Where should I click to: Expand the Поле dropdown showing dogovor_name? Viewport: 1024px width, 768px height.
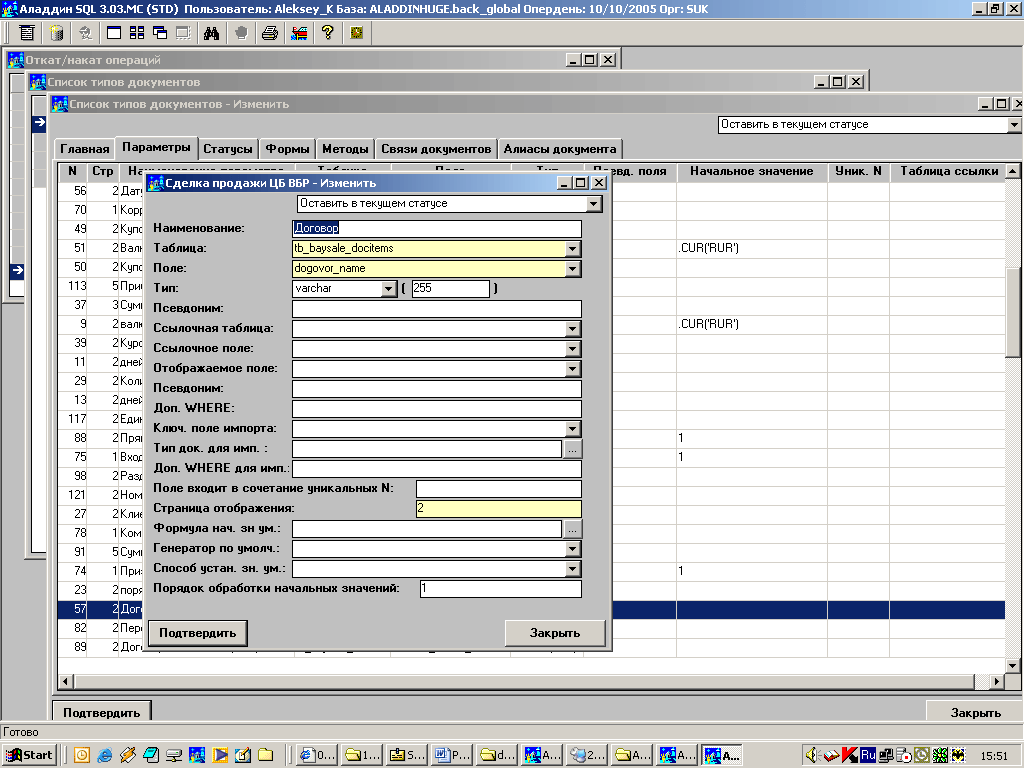tap(573, 268)
